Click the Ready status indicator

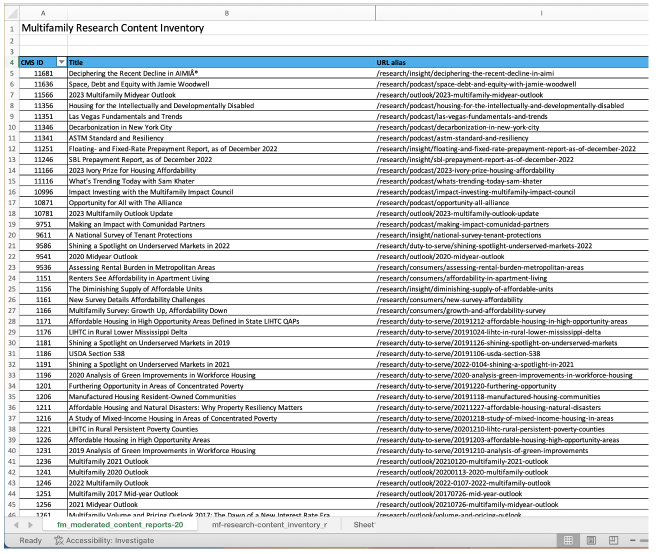[31, 540]
